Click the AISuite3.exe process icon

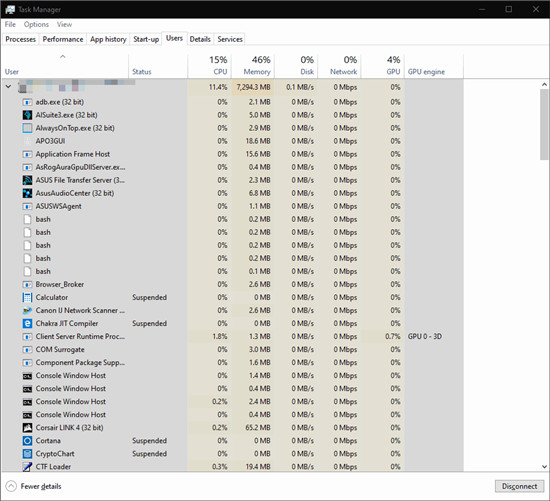tap(27, 115)
